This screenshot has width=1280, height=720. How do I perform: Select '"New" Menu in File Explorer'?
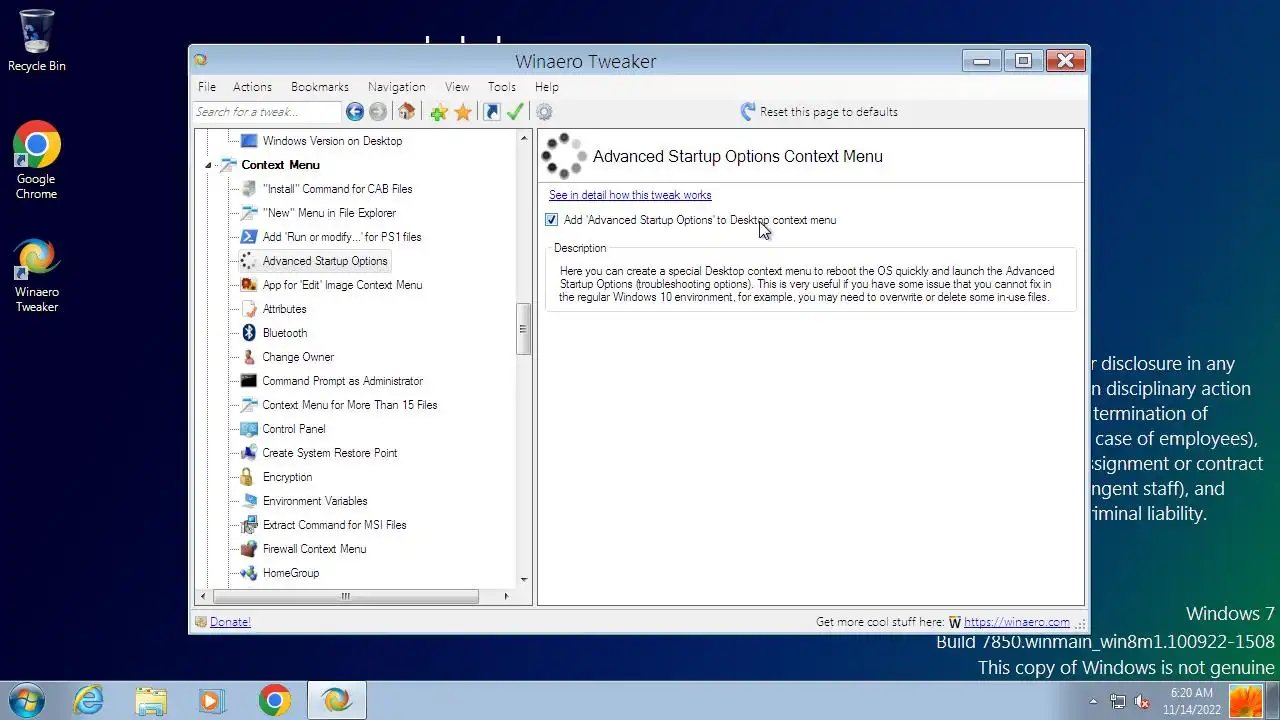coord(329,213)
